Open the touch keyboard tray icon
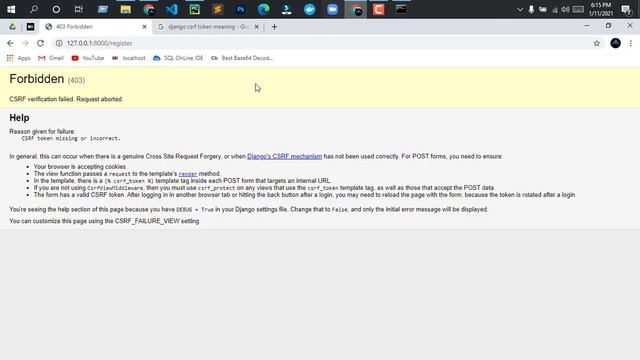The width and height of the screenshot is (640, 360). coord(578,9)
